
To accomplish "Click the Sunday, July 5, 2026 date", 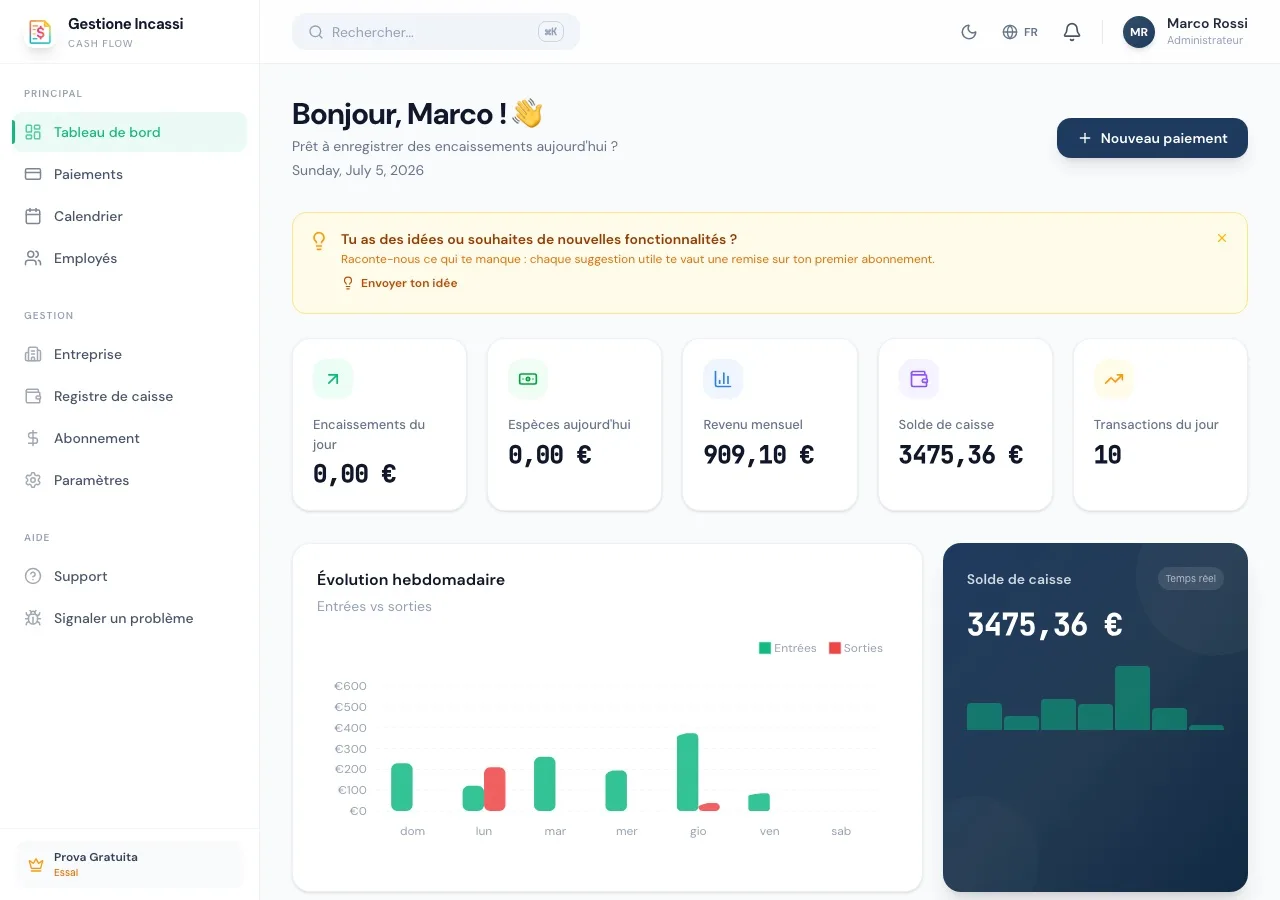I will [x=358, y=170].
